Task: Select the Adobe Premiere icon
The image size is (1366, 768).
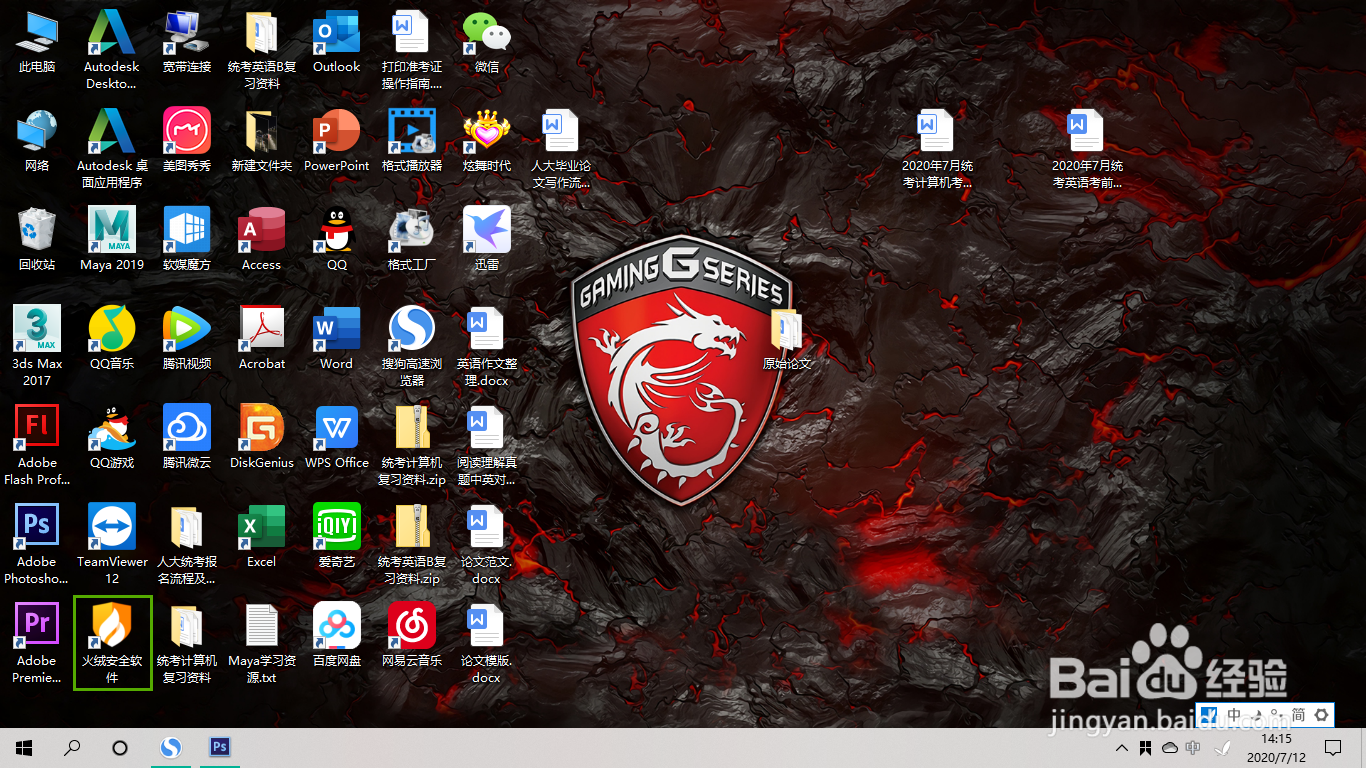Action: coord(37,643)
